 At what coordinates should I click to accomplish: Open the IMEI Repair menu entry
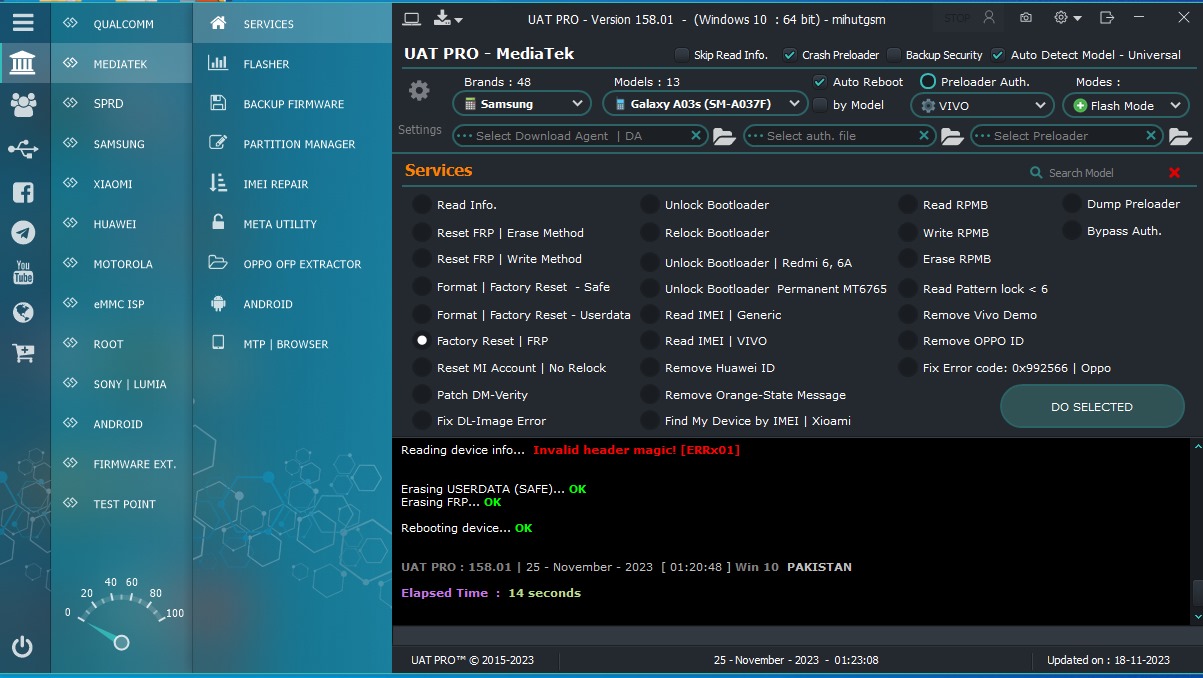coord(275,184)
